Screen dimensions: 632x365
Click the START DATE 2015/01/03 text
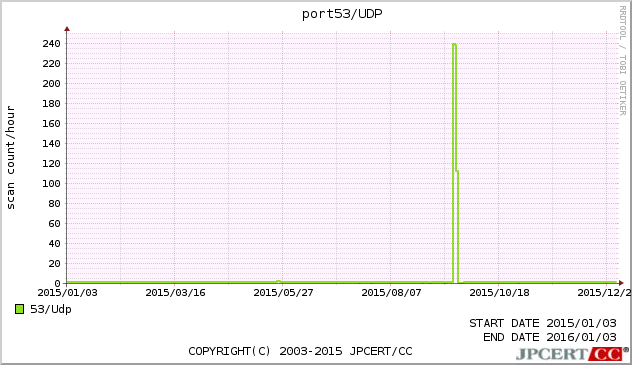coord(543,323)
